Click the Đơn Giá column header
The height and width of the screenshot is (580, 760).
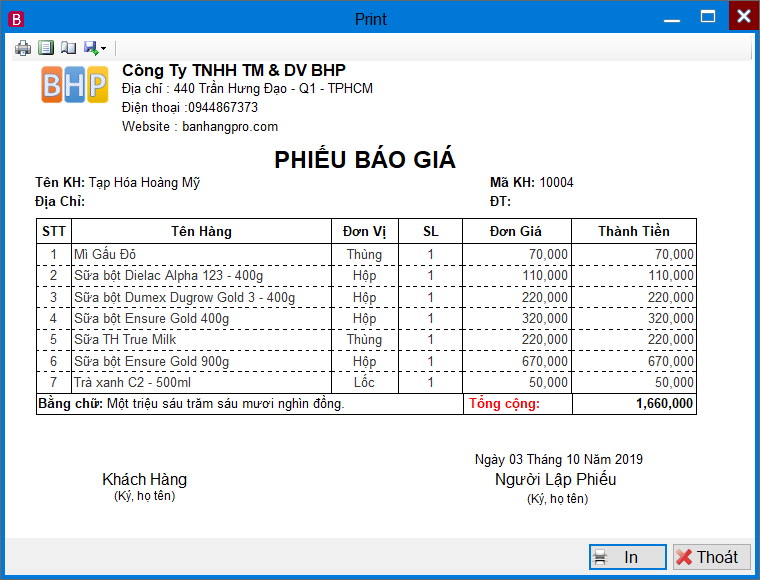(x=516, y=231)
